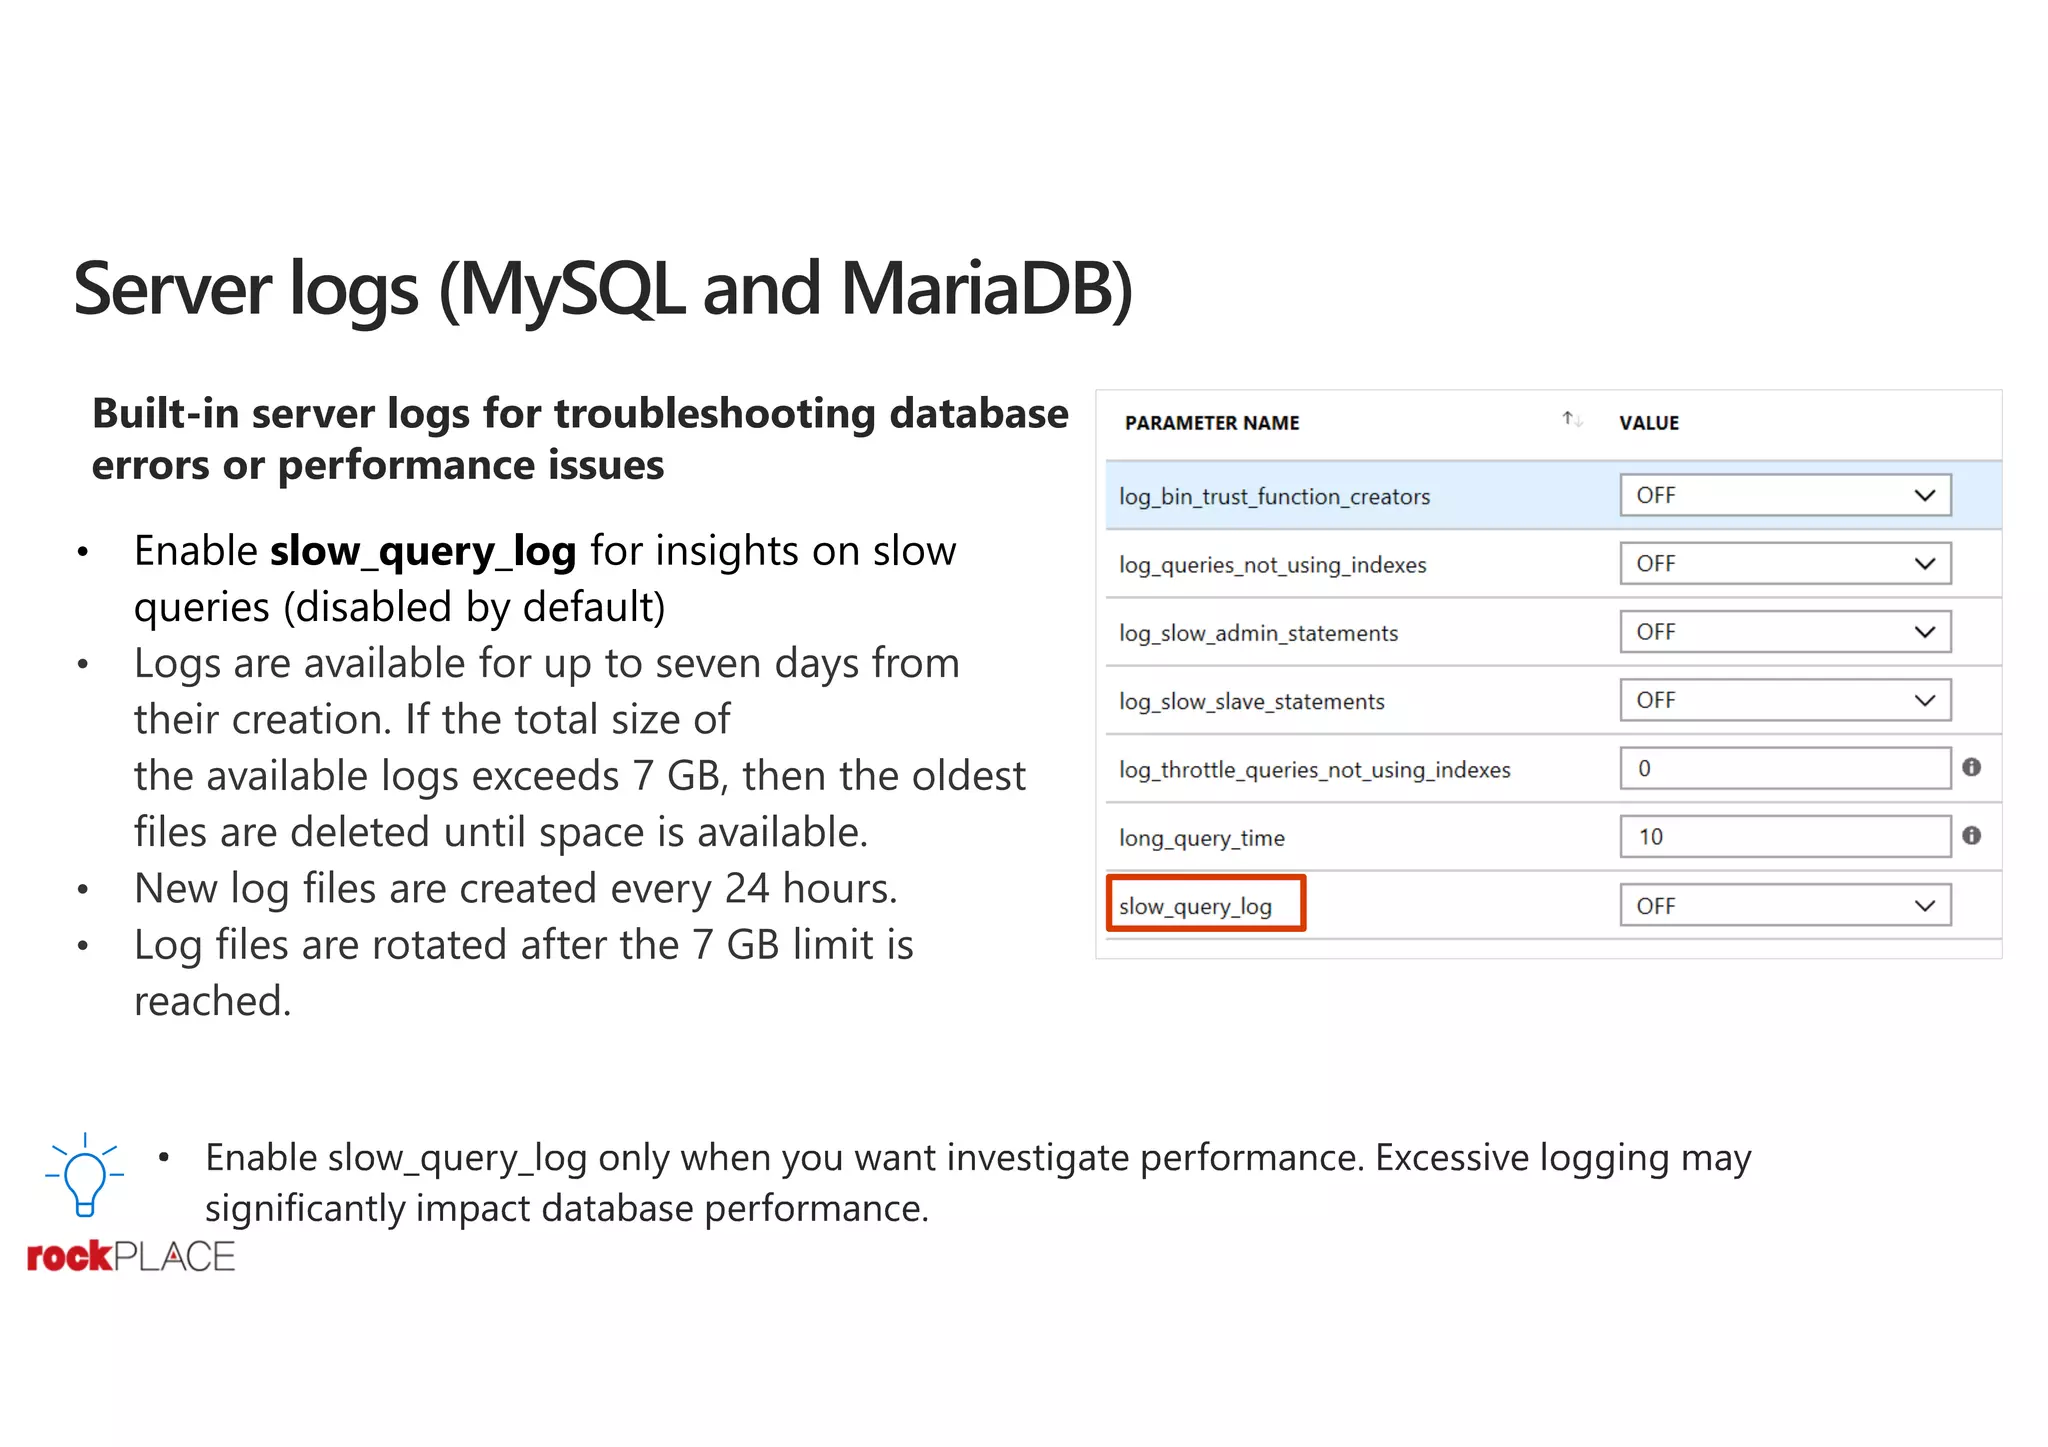Click the VALUE column header
This screenshot has width=2048, height=1447.
1649,423
